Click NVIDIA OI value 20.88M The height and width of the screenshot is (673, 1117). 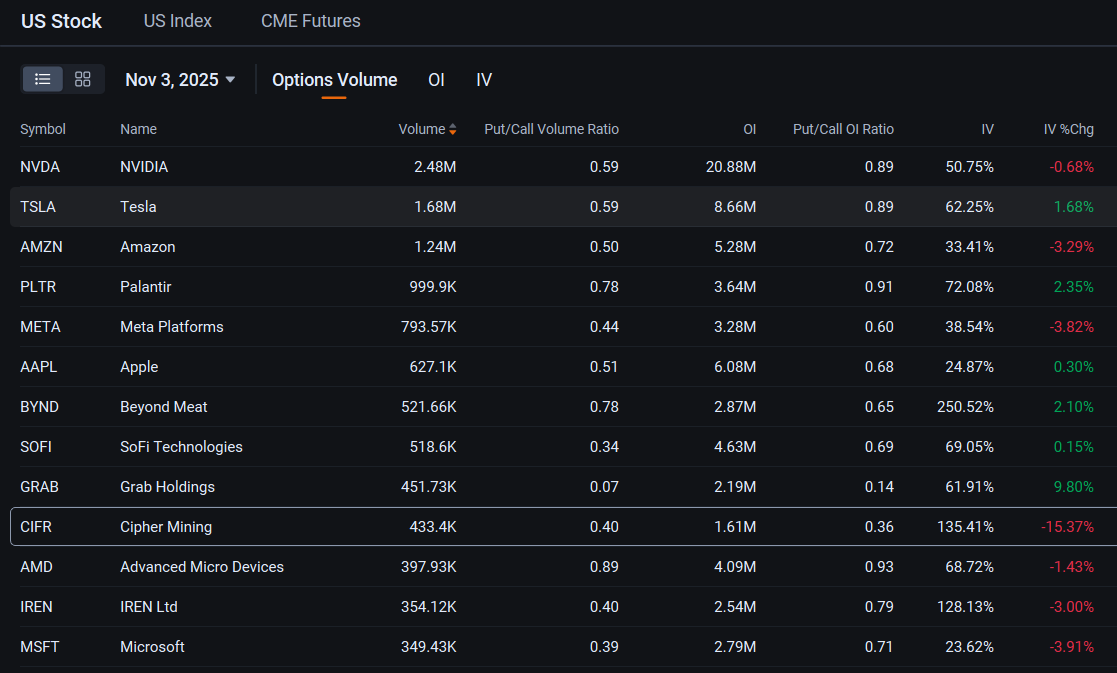[731, 167]
